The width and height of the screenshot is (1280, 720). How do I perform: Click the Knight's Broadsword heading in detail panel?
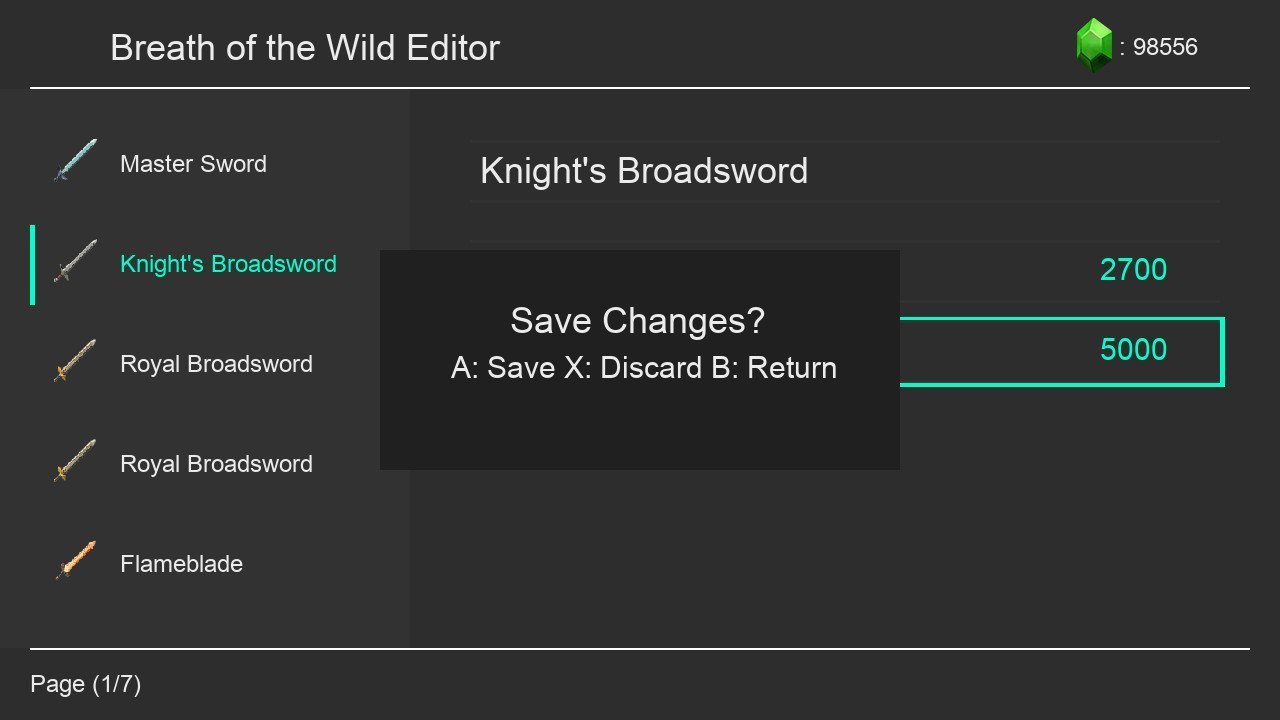(x=644, y=171)
